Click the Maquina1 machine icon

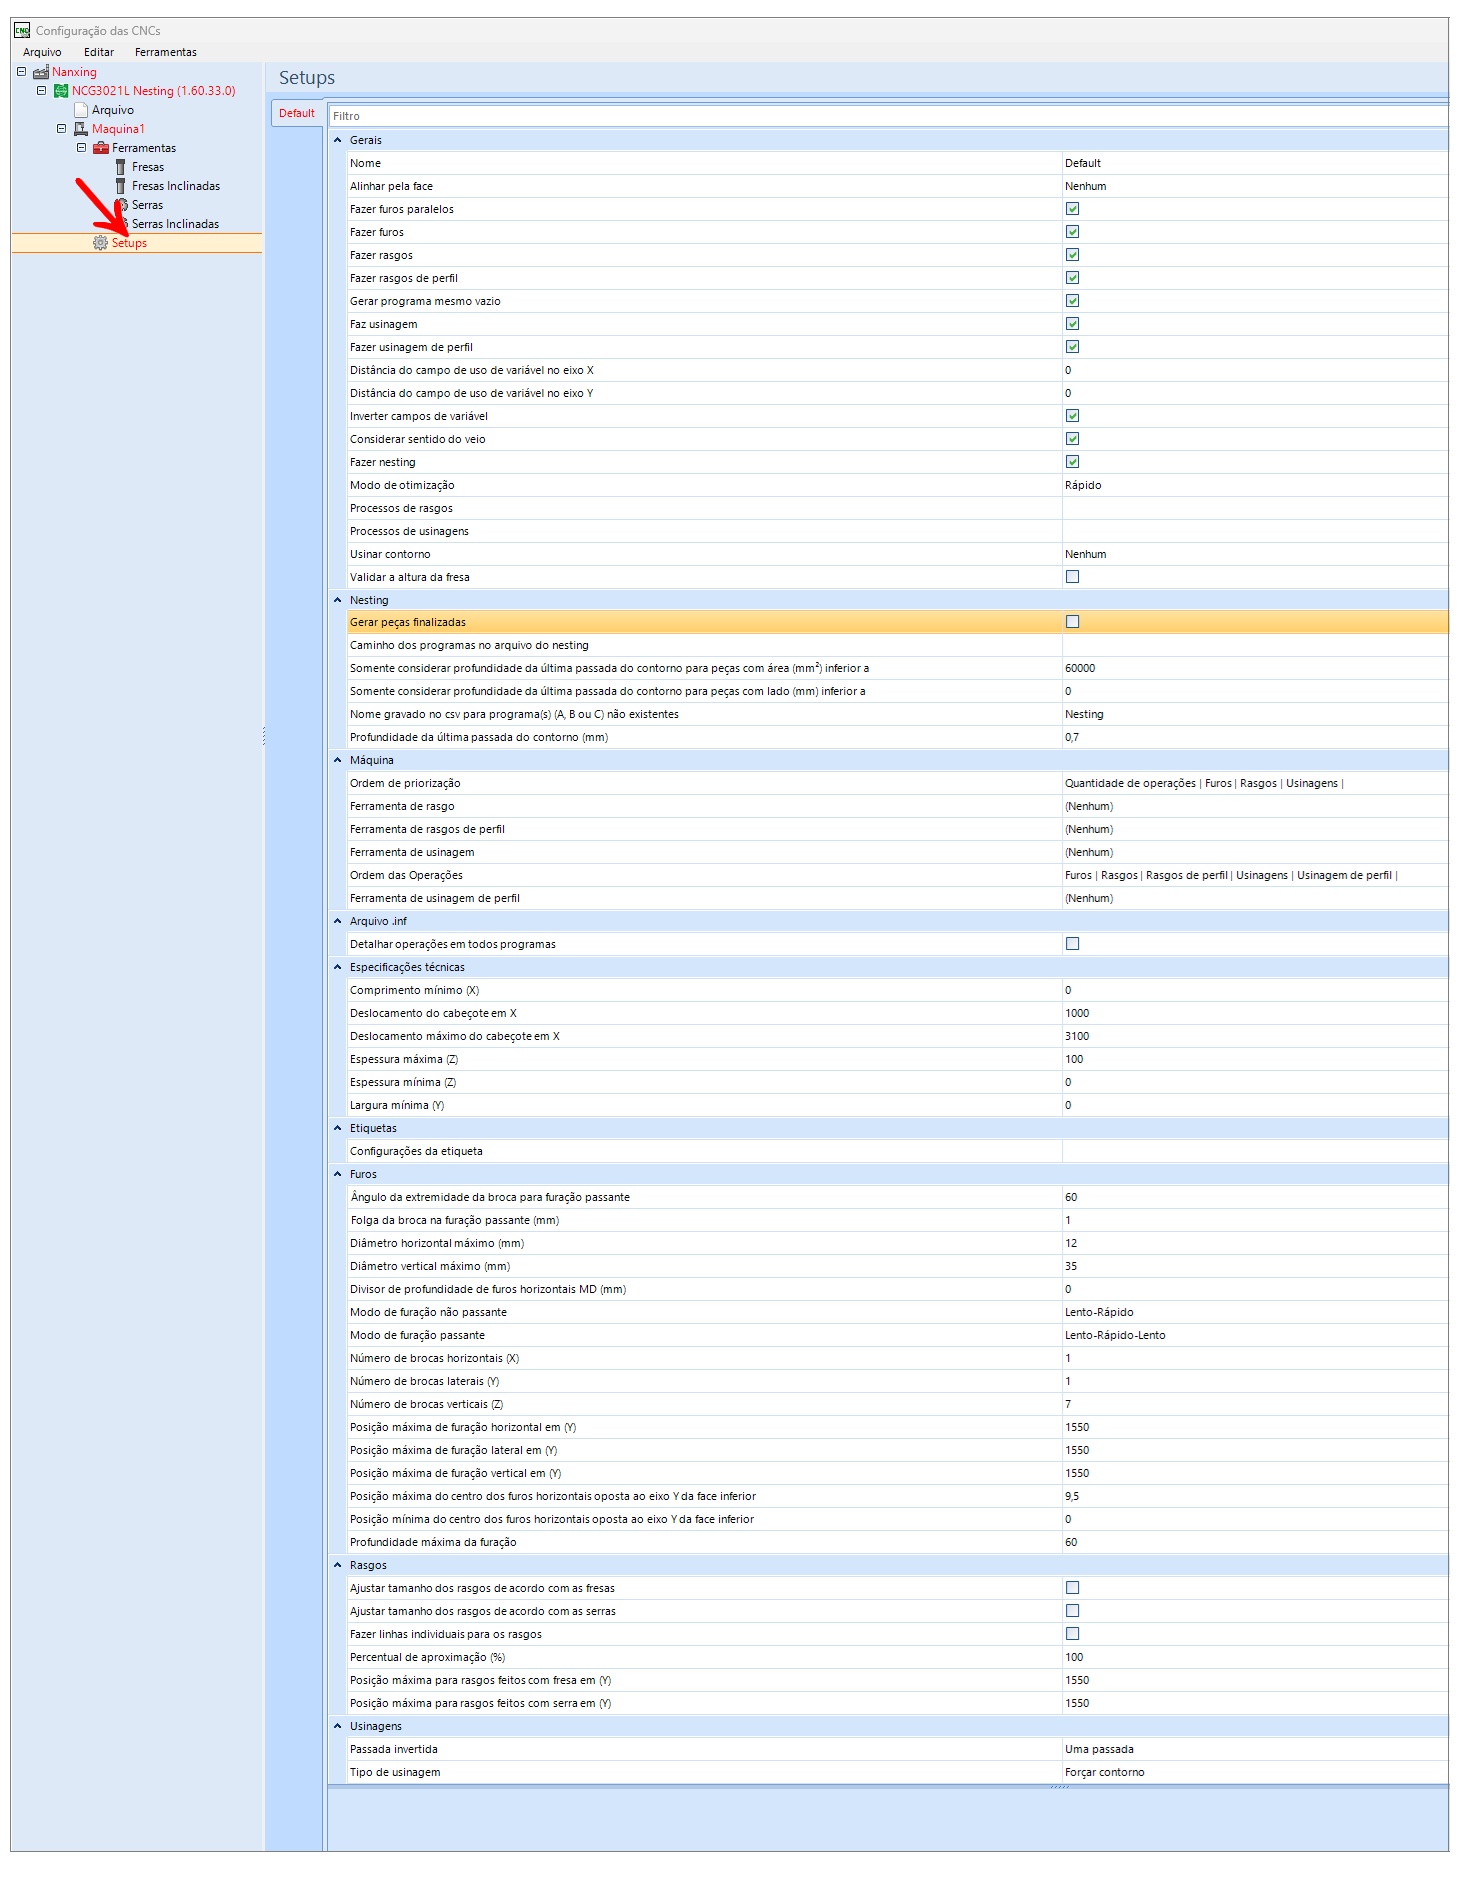(x=81, y=129)
